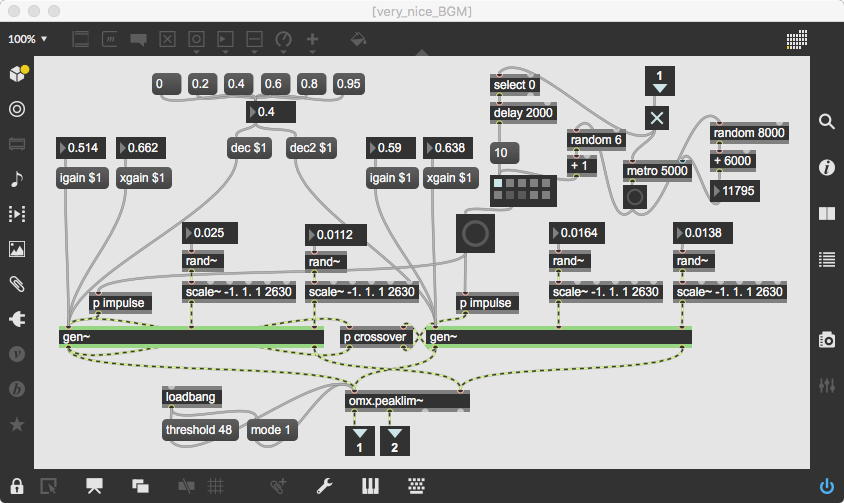The width and height of the screenshot is (844, 503).
Task: Click the wrench debug icon
Action: pyautogui.click(x=324, y=486)
